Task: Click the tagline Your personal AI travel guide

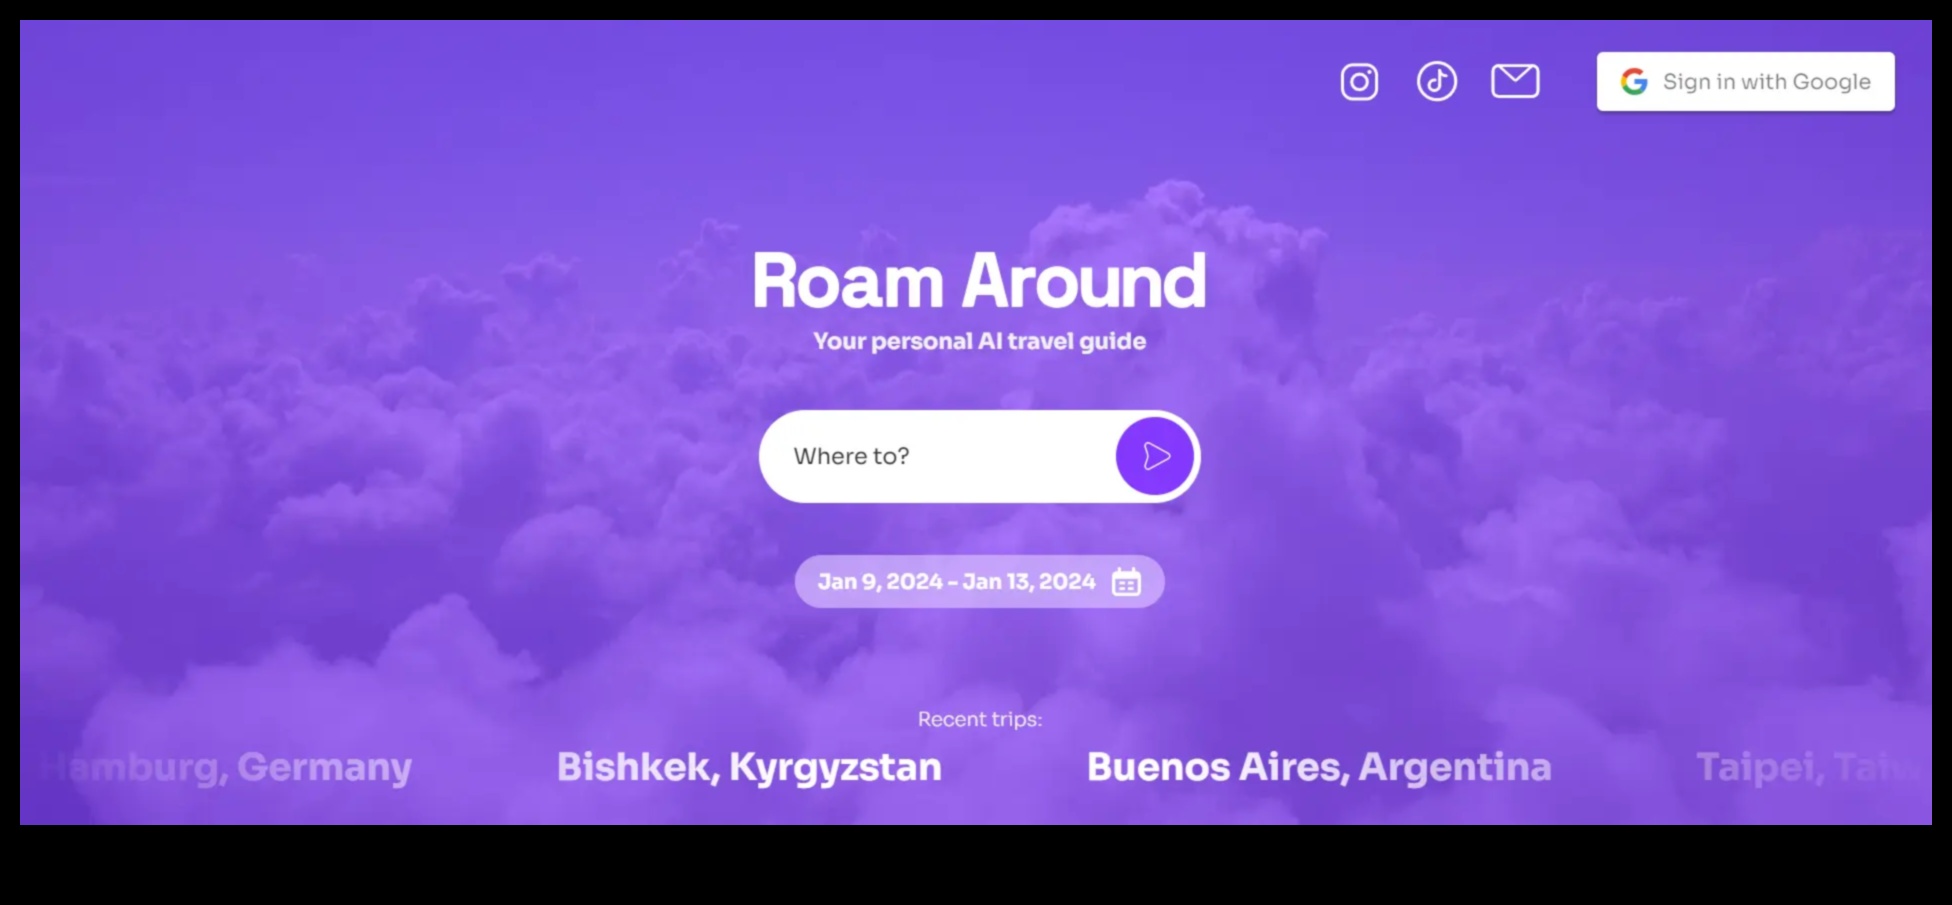Action: (979, 341)
